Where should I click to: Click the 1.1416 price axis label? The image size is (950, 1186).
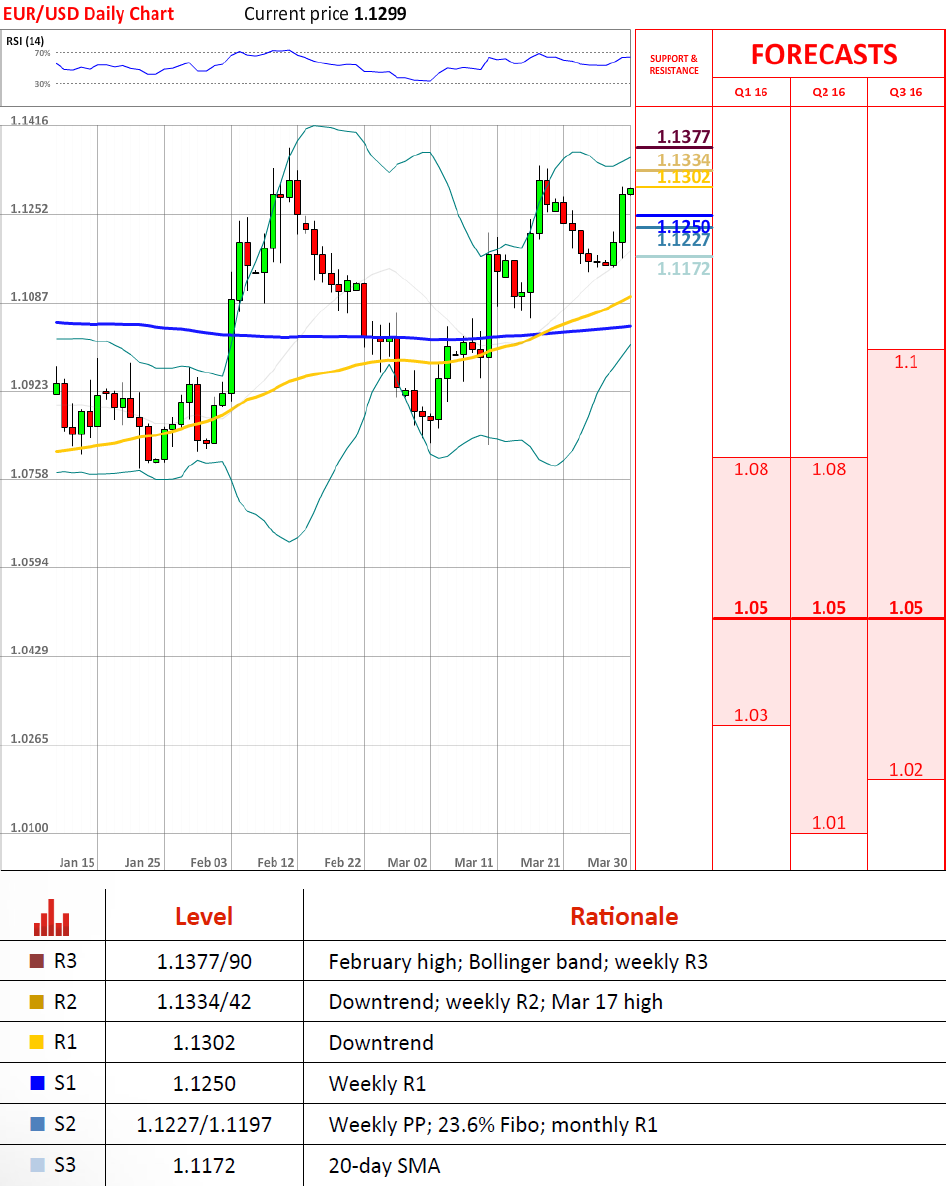pos(29,120)
